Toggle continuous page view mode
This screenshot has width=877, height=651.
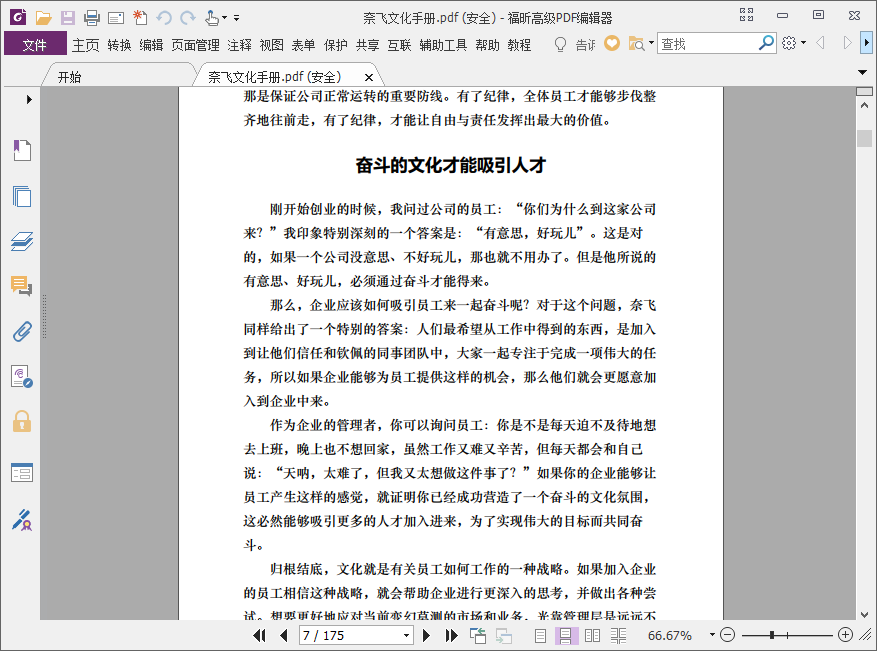point(565,635)
